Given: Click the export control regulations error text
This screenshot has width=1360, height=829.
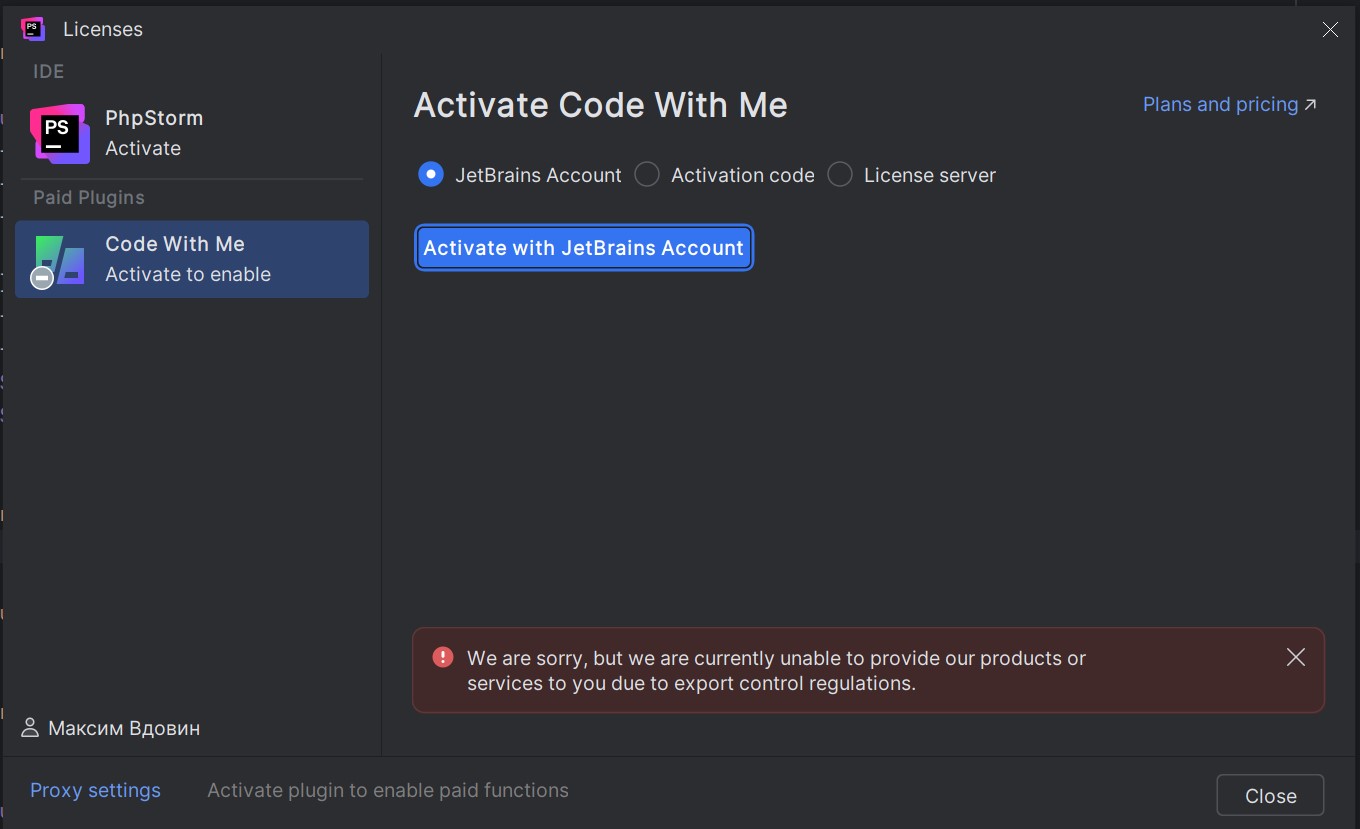Looking at the screenshot, I should coord(776,671).
